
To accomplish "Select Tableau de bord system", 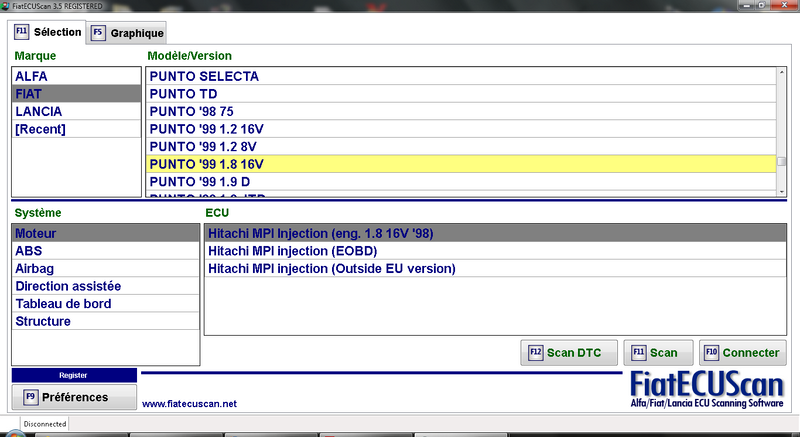I will (106, 303).
